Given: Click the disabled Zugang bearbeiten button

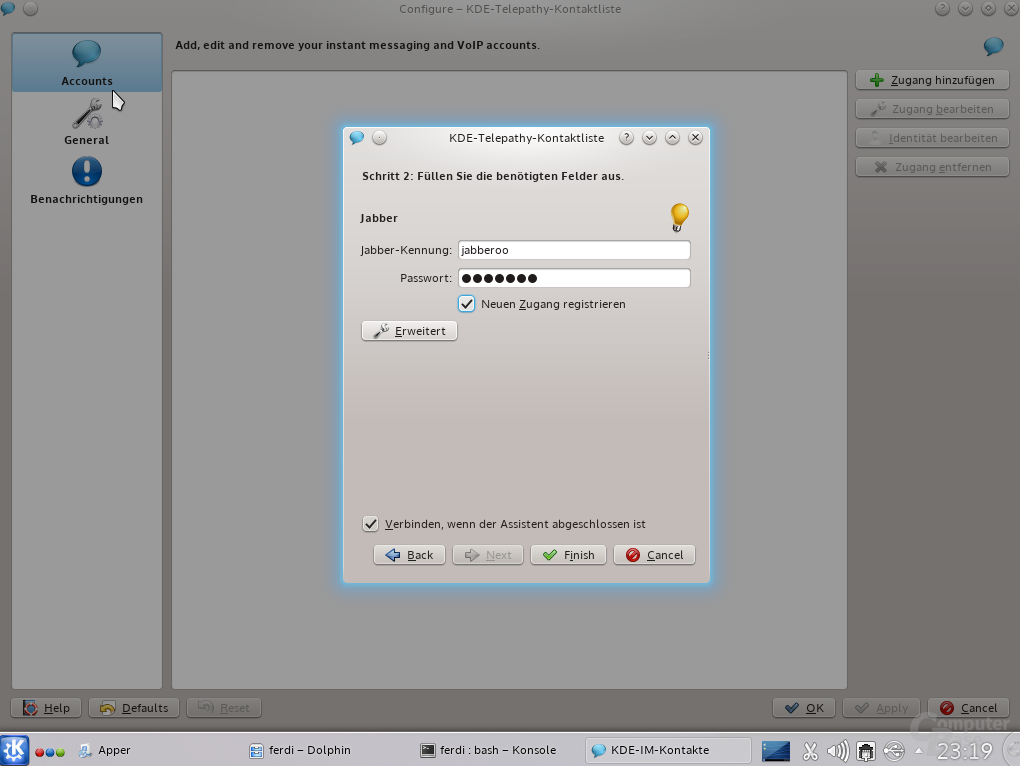Looking at the screenshot, I should pyautogui.click(x=932, y=109).
